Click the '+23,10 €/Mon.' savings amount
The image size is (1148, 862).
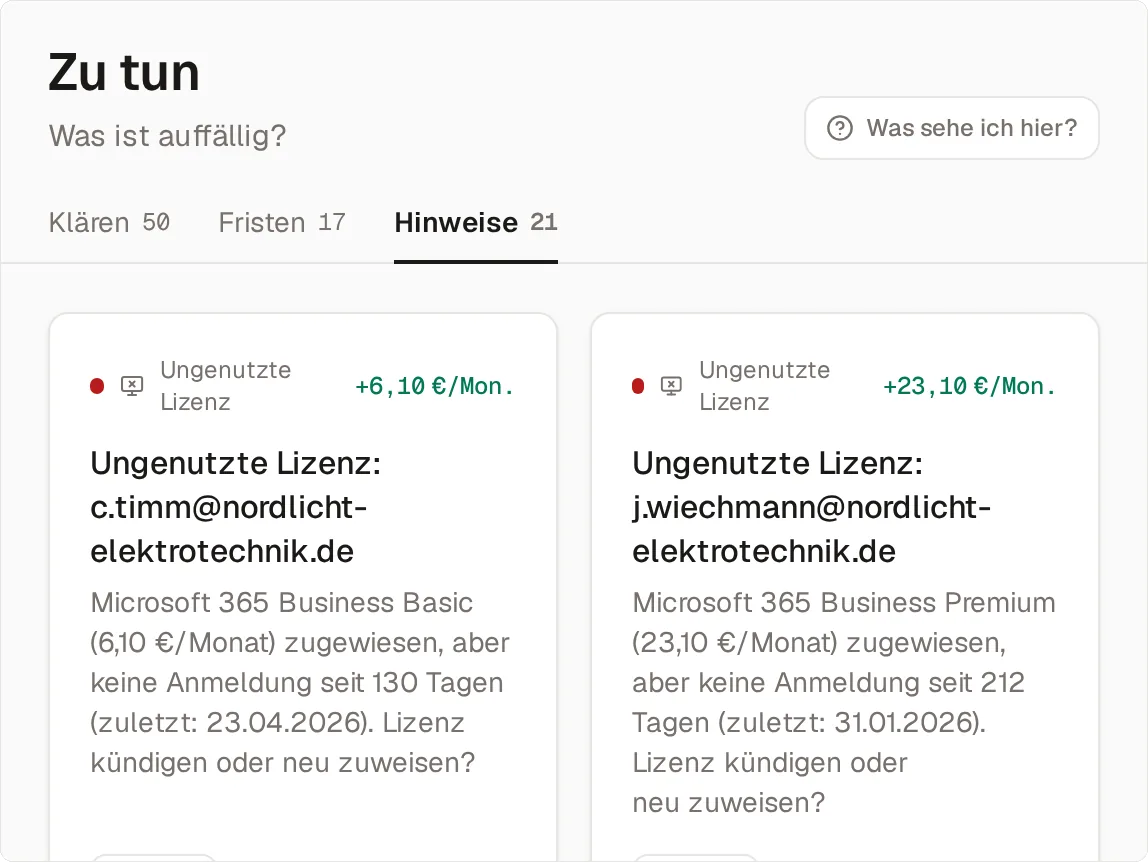969,386
